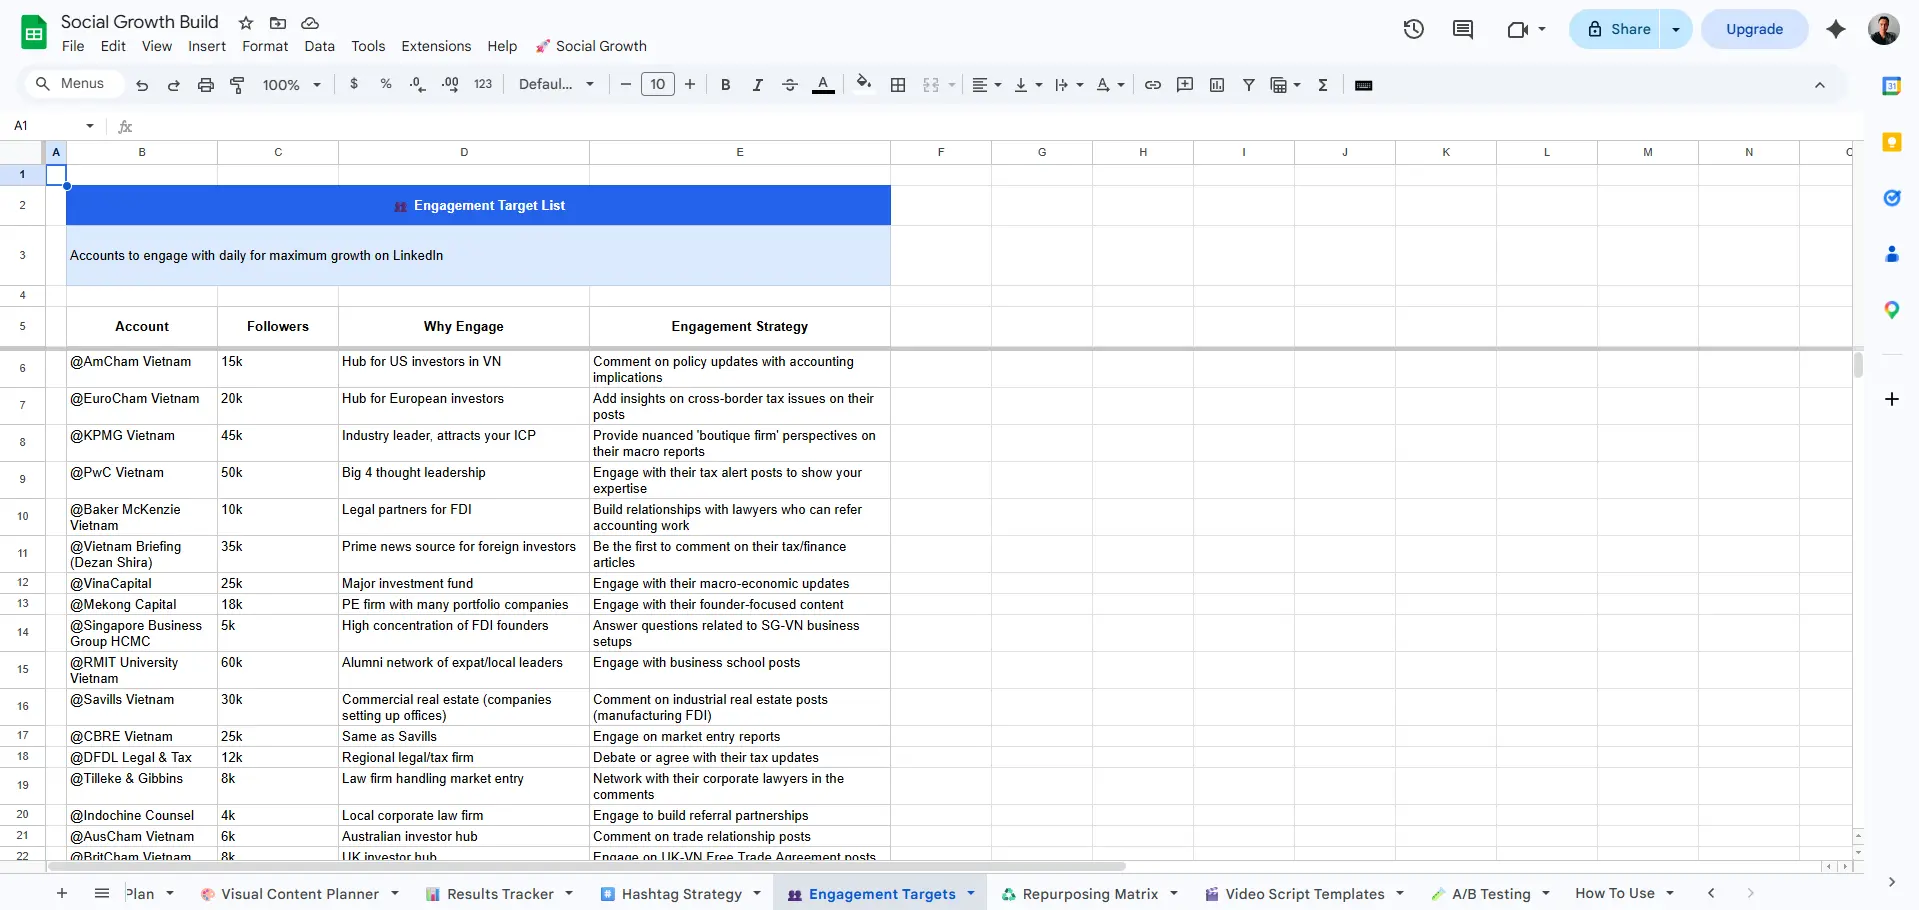Image resolution: width=1919 pixels, height=910 pixels.
Task: Move document to folder icon
Action: click(278, 23)
